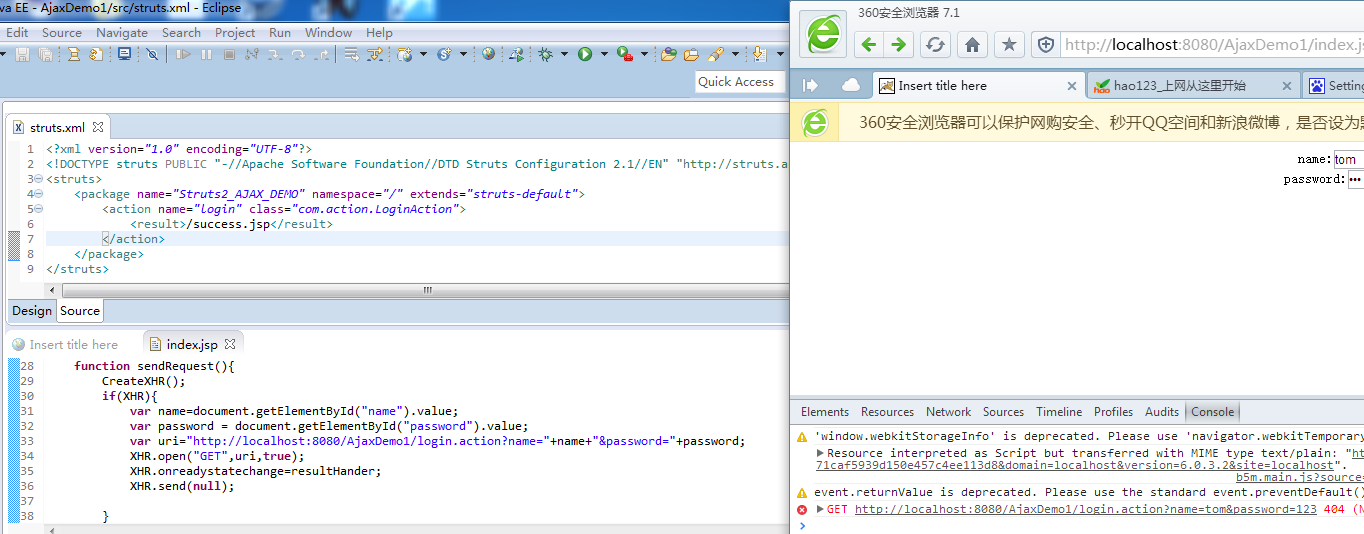Expand the 'Resource interpreted as Script' console entry
The height and width of the screenshot is (534, 1364).
(820, 453)
